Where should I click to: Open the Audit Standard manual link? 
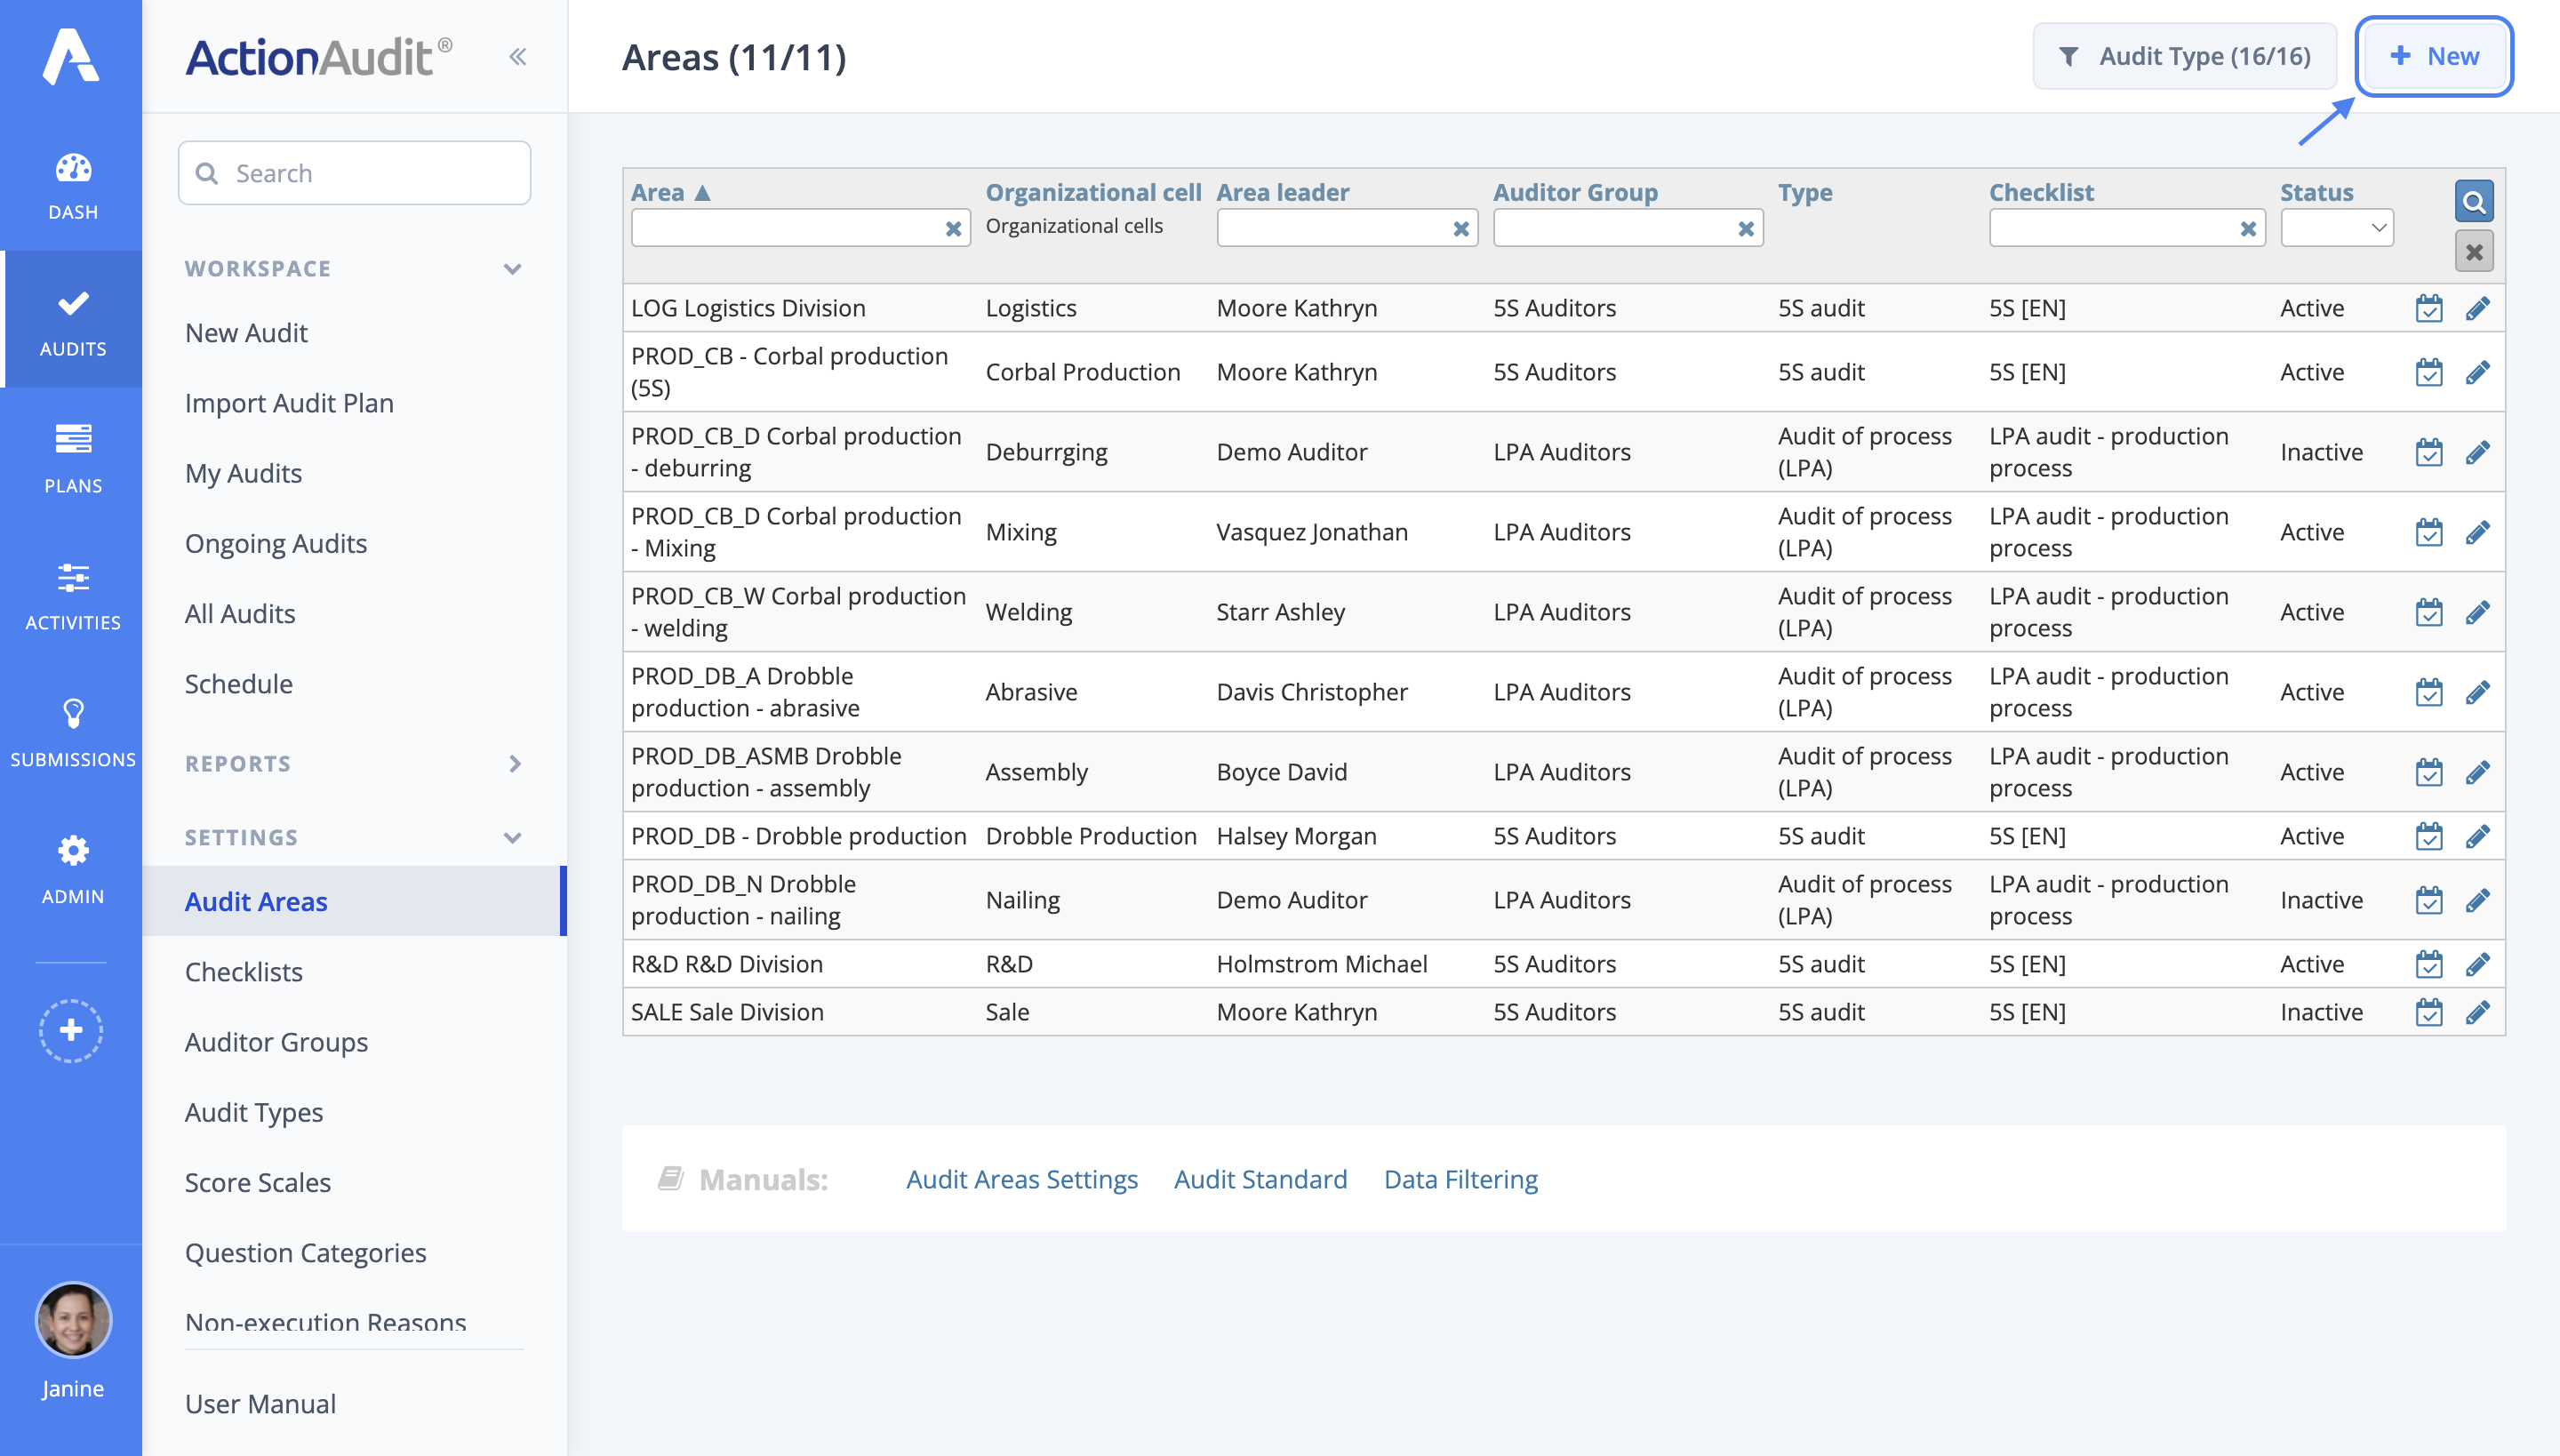point(1260,1179)
